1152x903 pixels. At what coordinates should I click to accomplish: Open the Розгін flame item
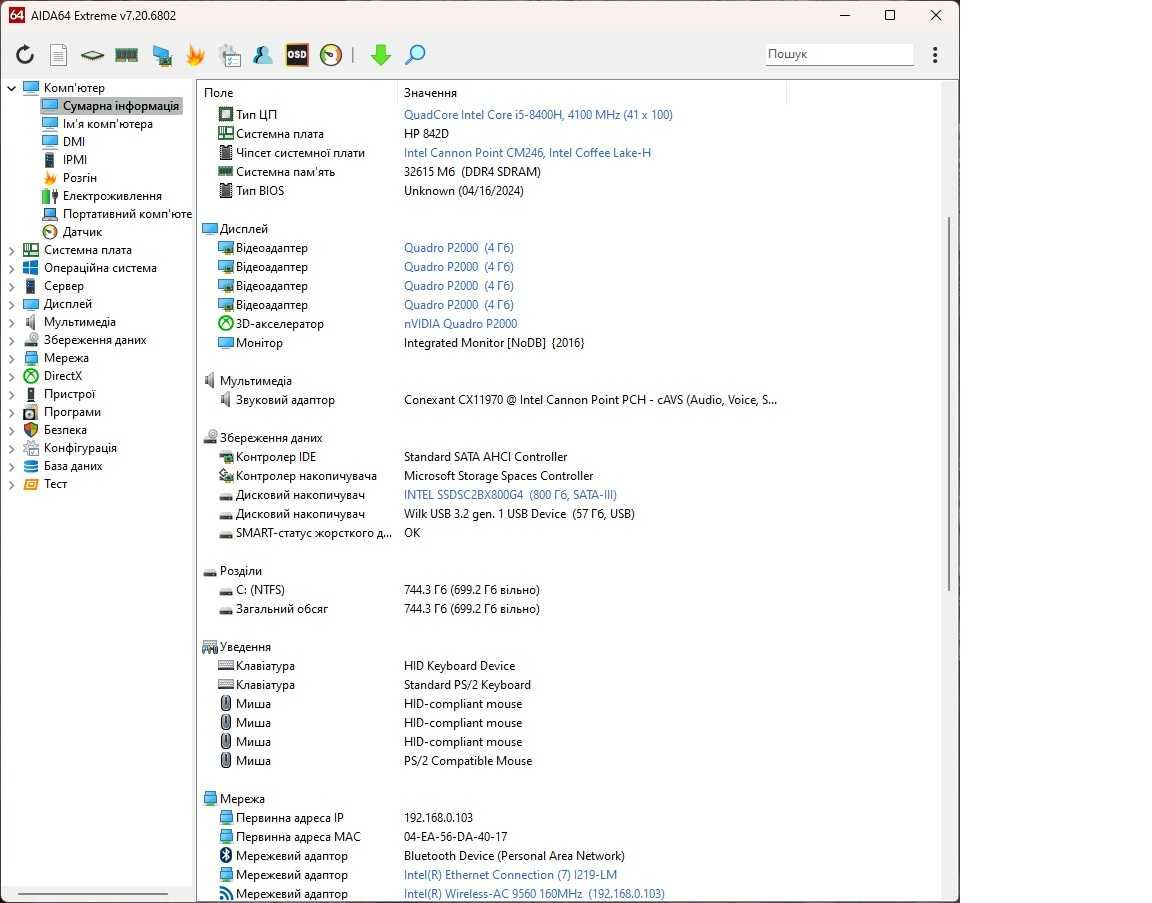[x=79, y=178]
